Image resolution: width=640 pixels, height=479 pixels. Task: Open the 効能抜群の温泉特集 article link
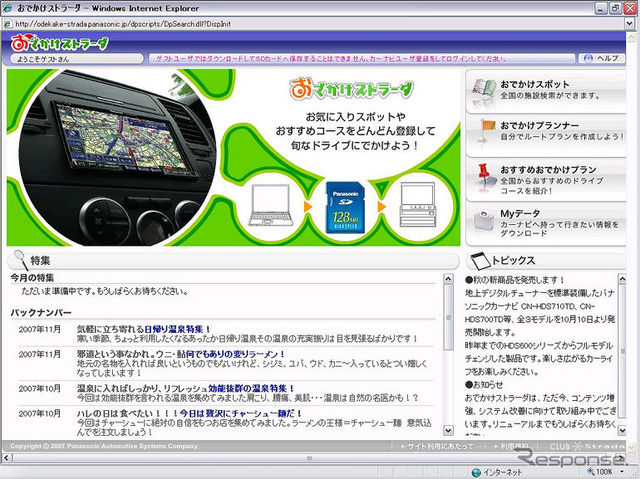click(x=251, y=388)
